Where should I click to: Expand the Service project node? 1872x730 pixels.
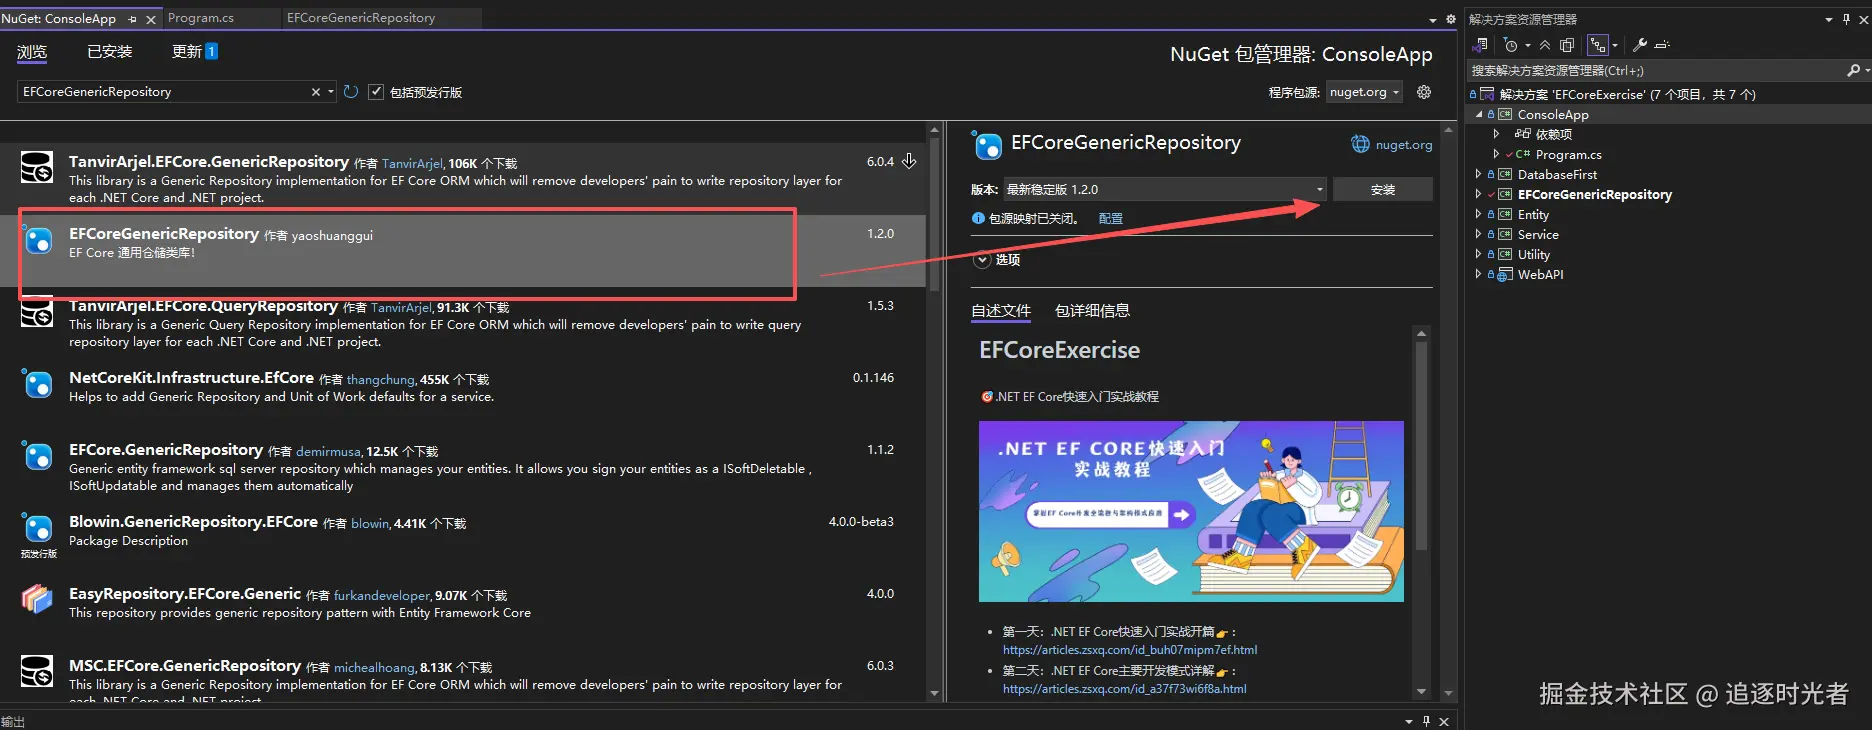[1479, 234]
